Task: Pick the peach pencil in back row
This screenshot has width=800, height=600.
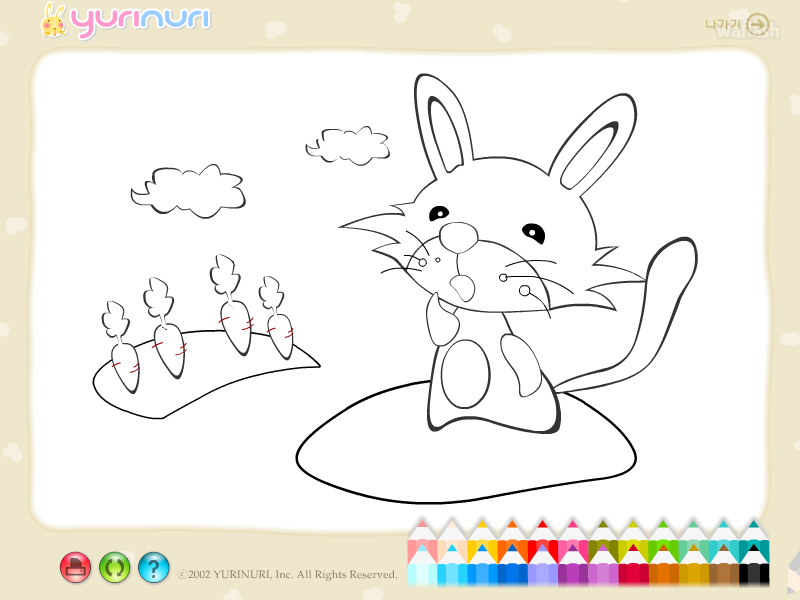Action: [452, 541]
